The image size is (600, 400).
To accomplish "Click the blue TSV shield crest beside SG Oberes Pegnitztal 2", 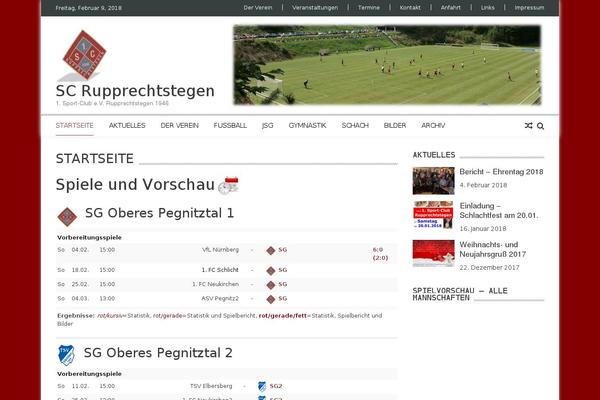I will pos(66,355).
